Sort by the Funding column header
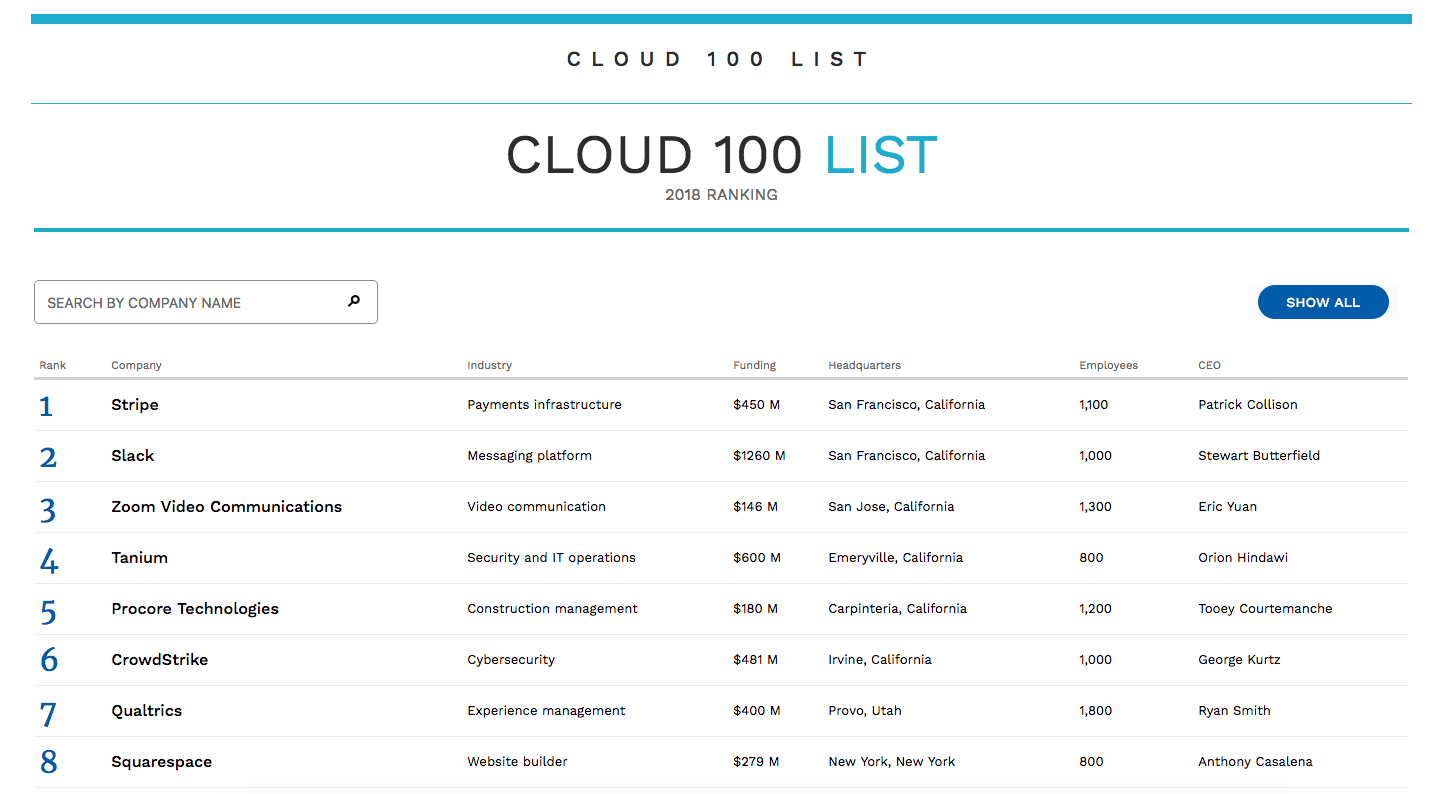This screenshot has height=794, width=1435. (x=754, y=365)
